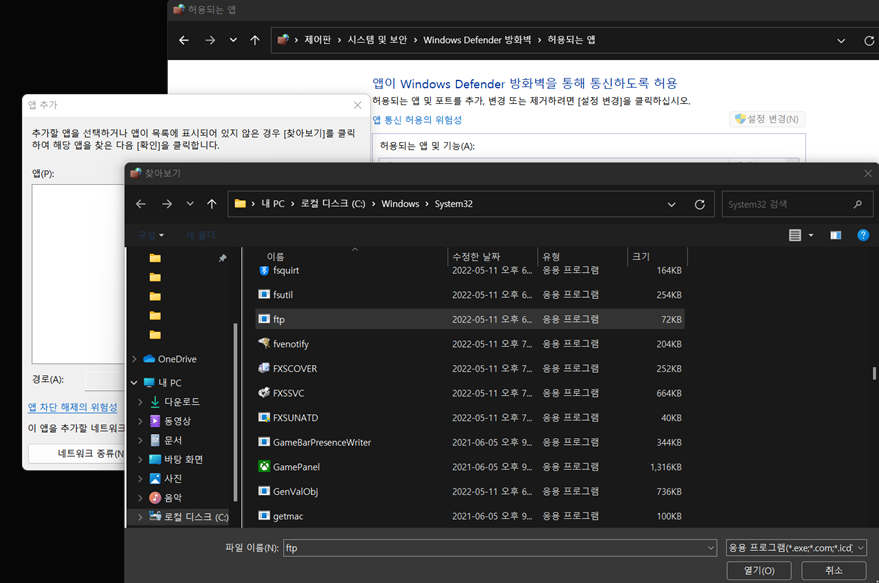This screenshot has width=879, height=583.
Task: Refresh the 허용되는 앱 window
Action: pos(869,41)
